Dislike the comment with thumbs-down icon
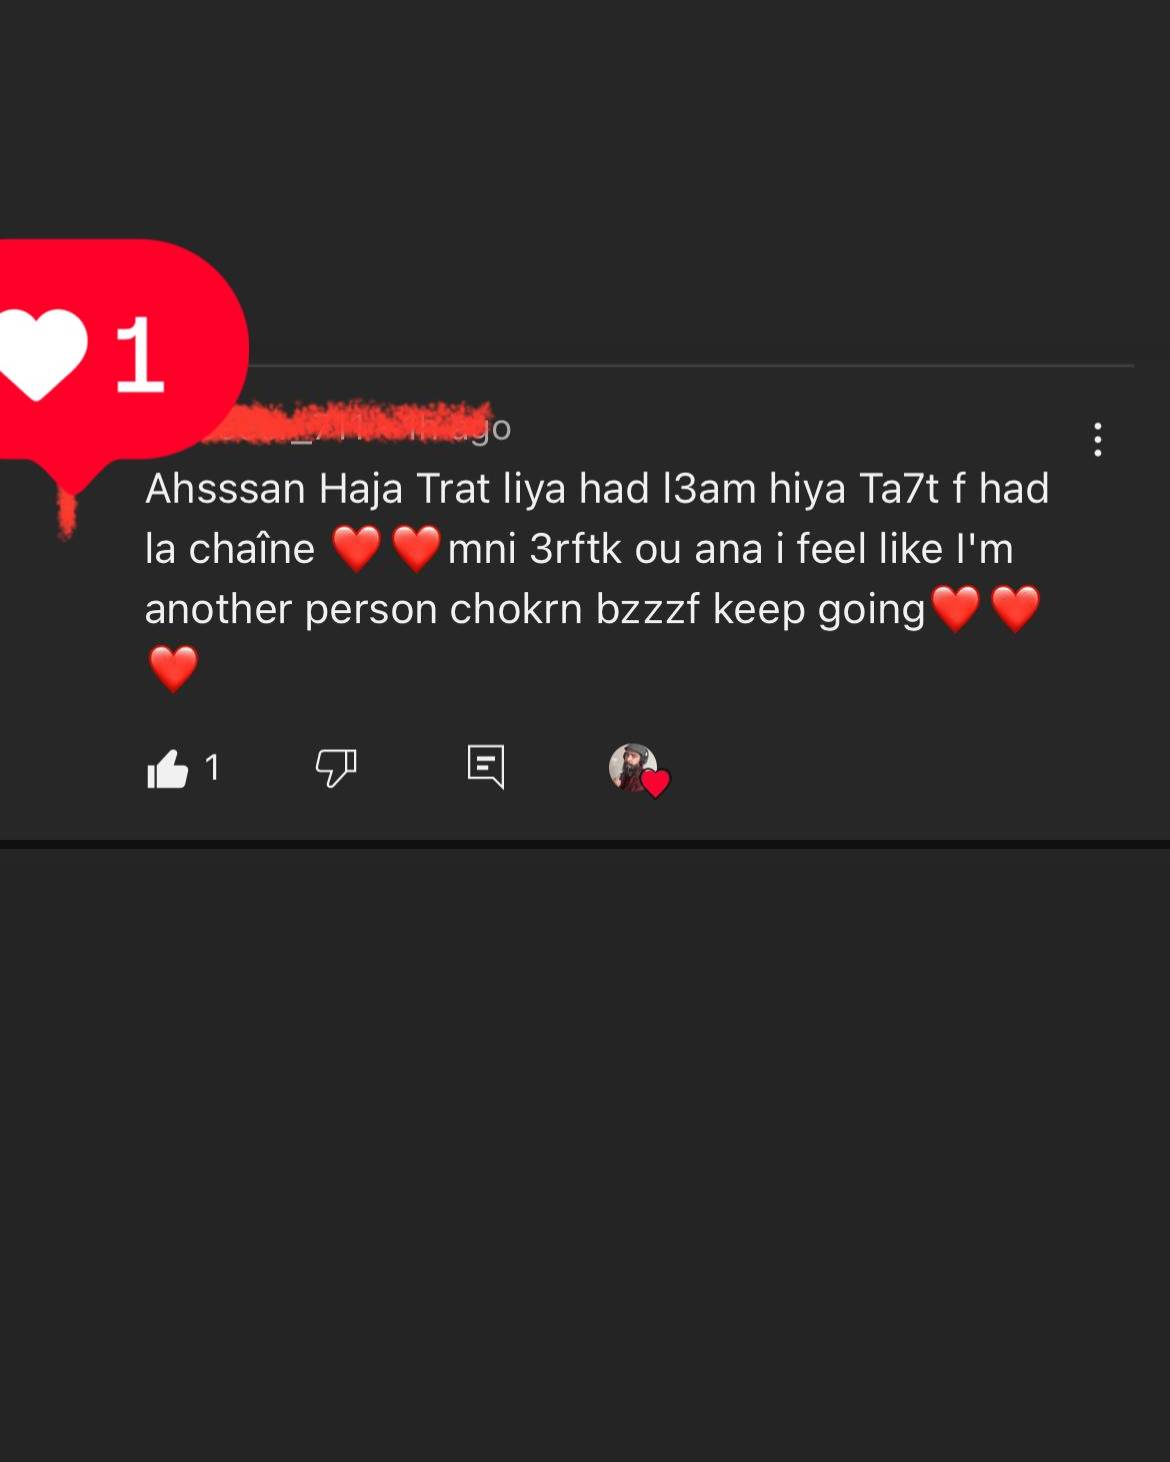 pos(336,768)
